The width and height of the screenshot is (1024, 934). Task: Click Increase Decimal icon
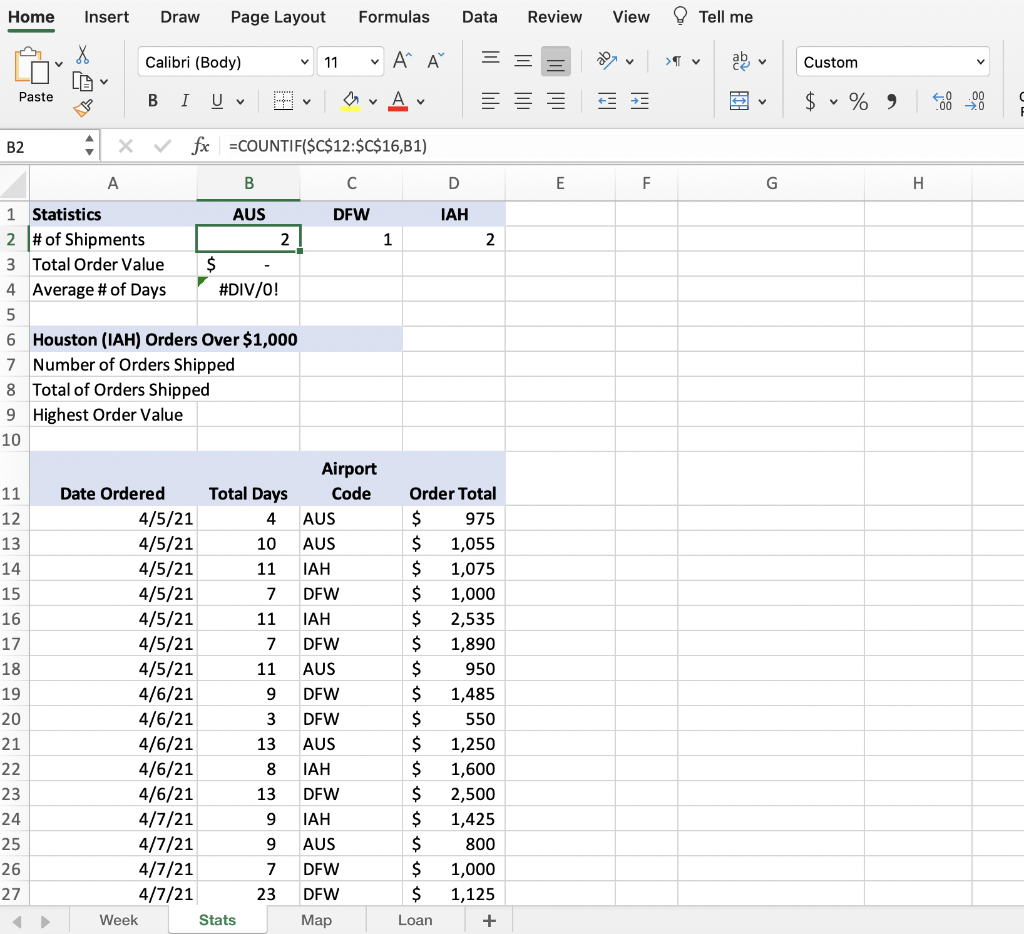[942, 101]
